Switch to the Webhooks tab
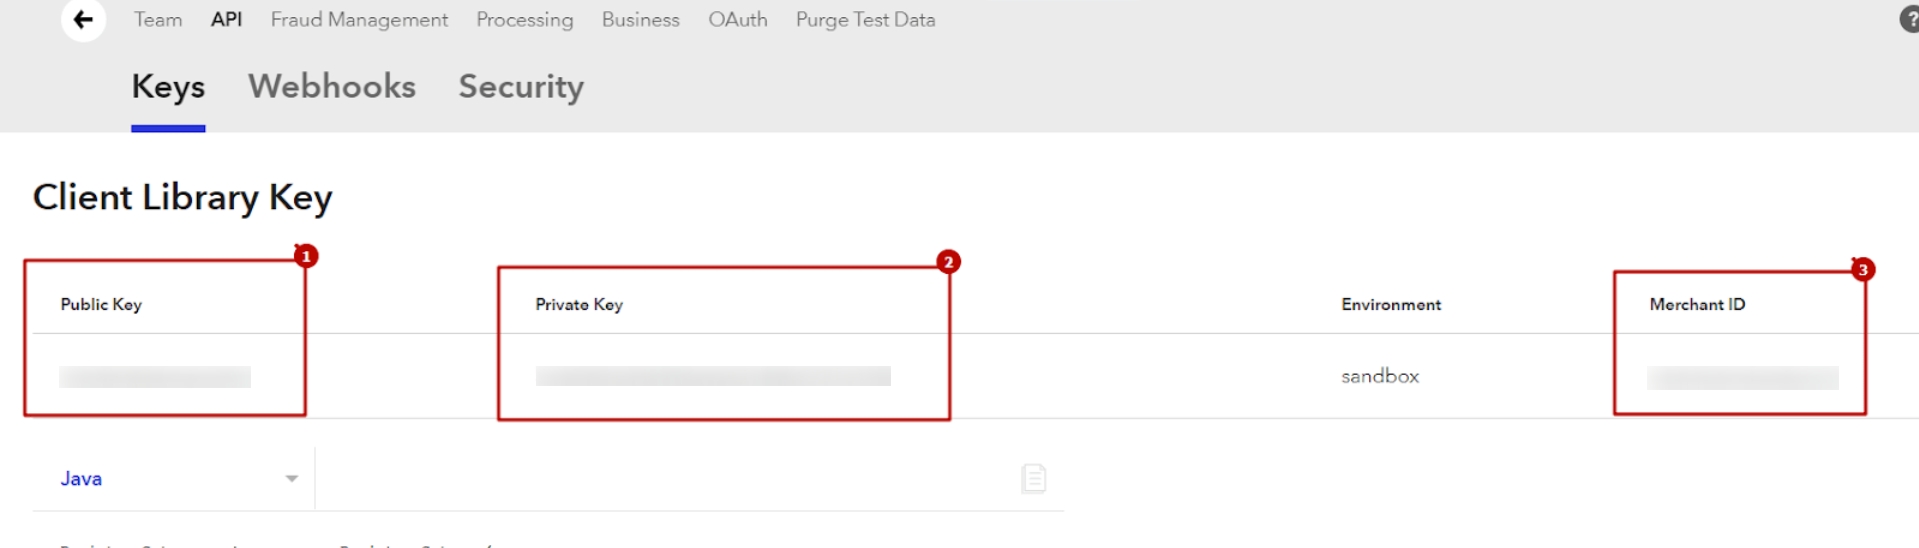 331,87
